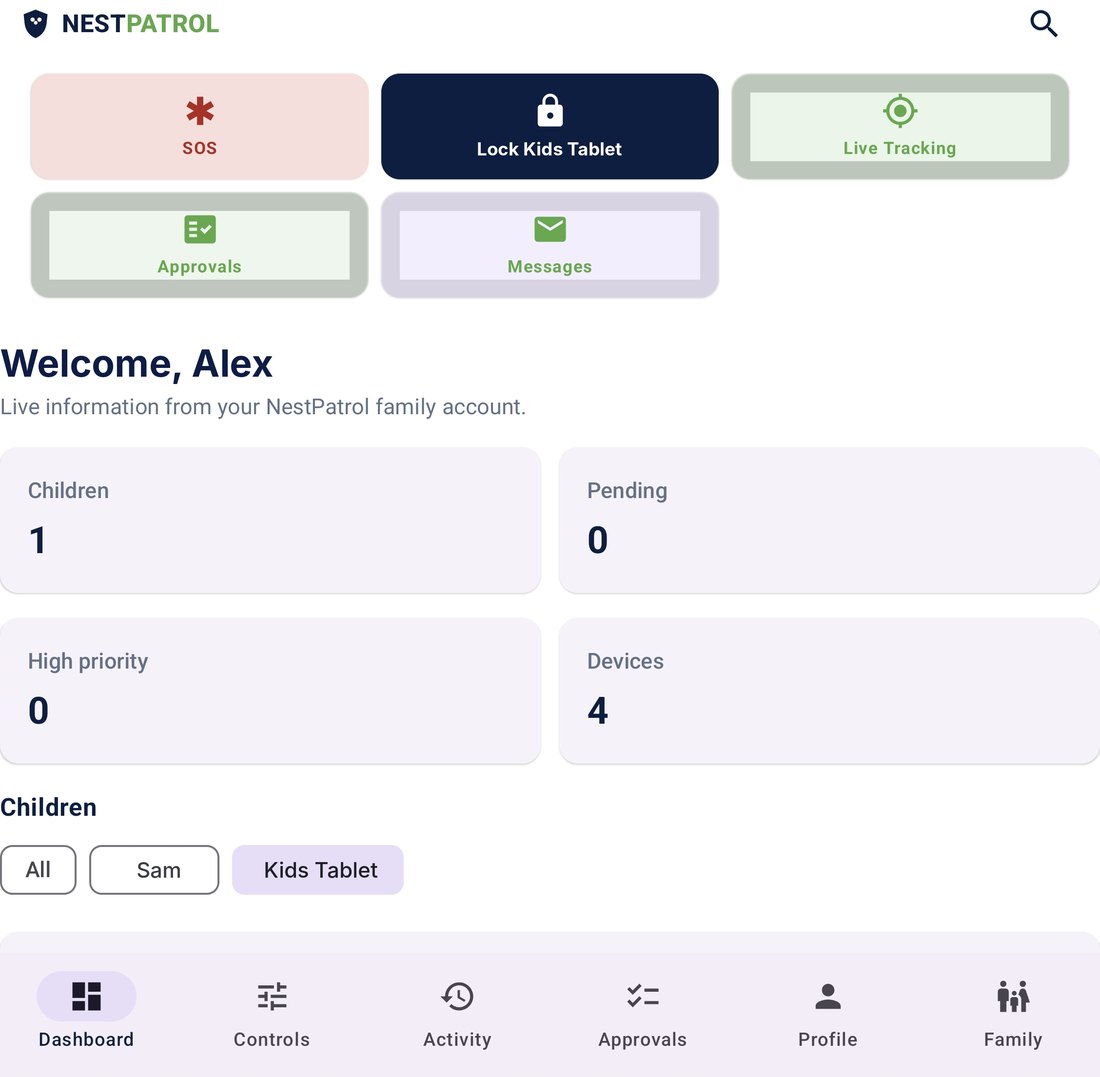Open the High priority card
Screen dimensions: 1100x1077
click(x=270, y=690)
